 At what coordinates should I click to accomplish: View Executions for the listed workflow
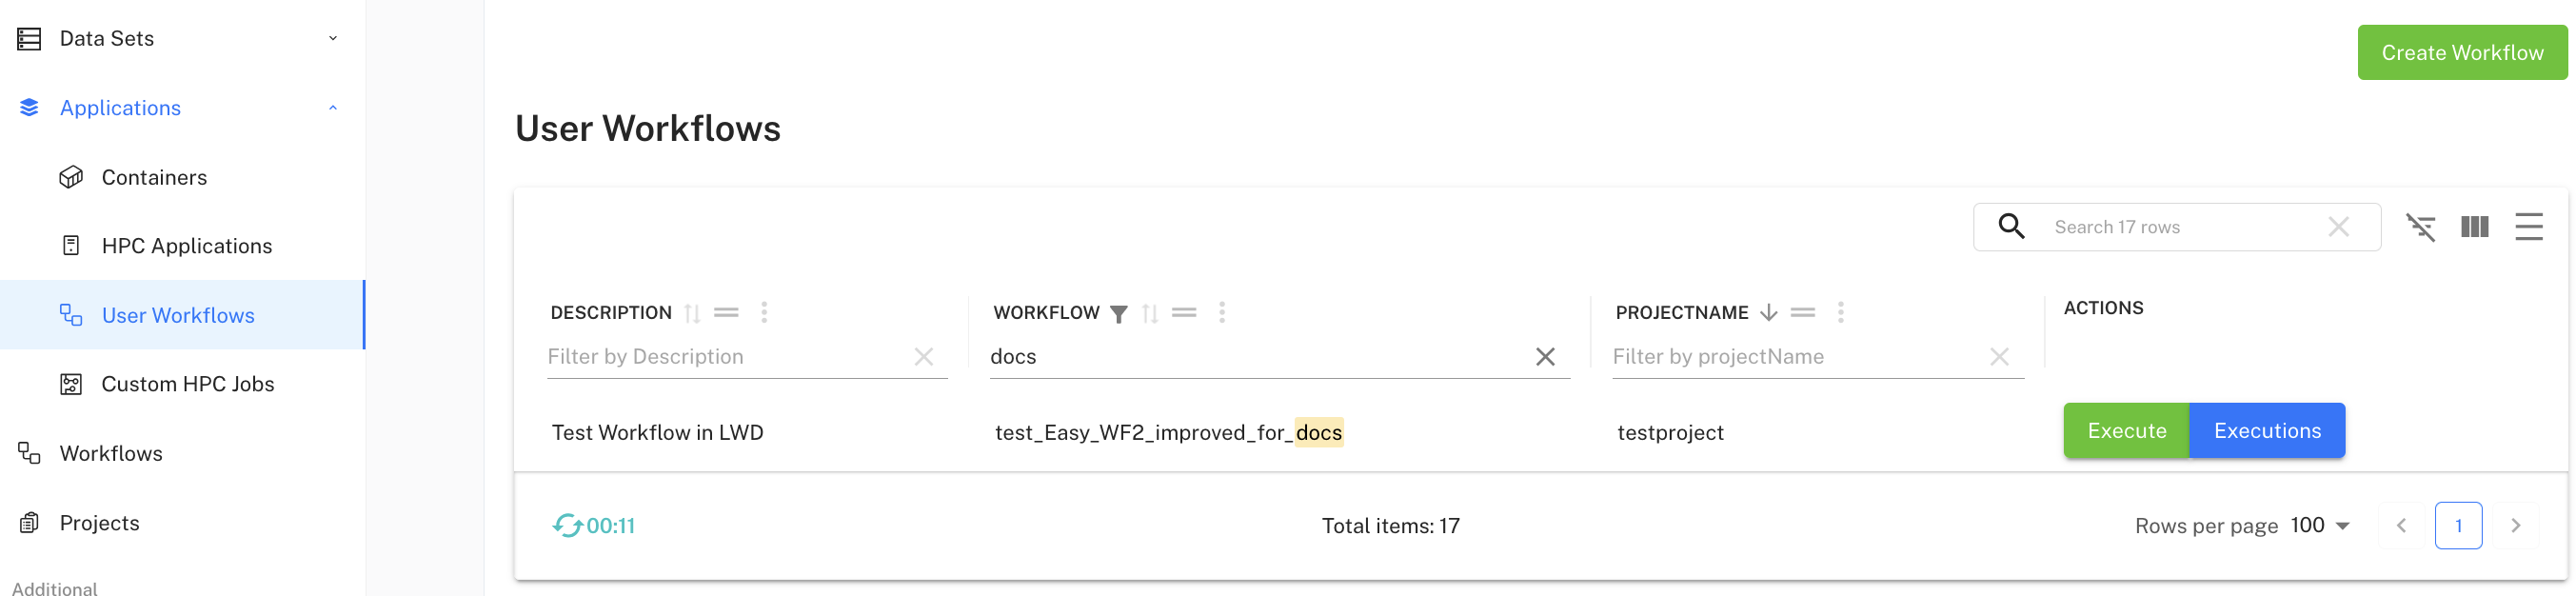tap(2267, 431)
